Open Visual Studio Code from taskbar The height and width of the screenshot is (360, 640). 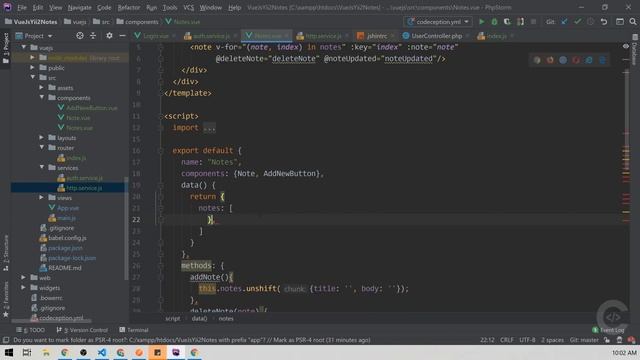(102, 352)
